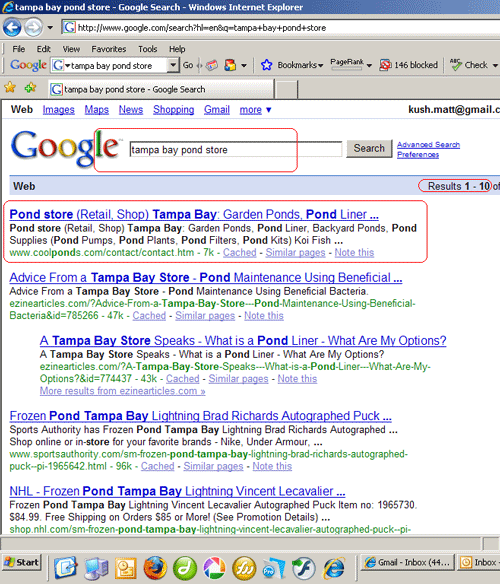Expand the Google Toolbar search history dropdown
Screen dimensions: 500x584
coord(173,65)
